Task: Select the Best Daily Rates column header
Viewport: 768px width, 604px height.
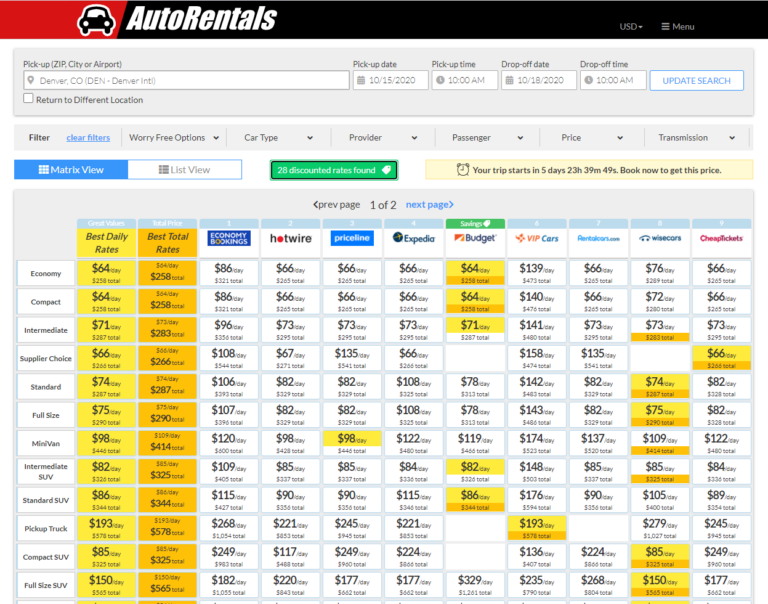Action: click(x=106, y=242)
